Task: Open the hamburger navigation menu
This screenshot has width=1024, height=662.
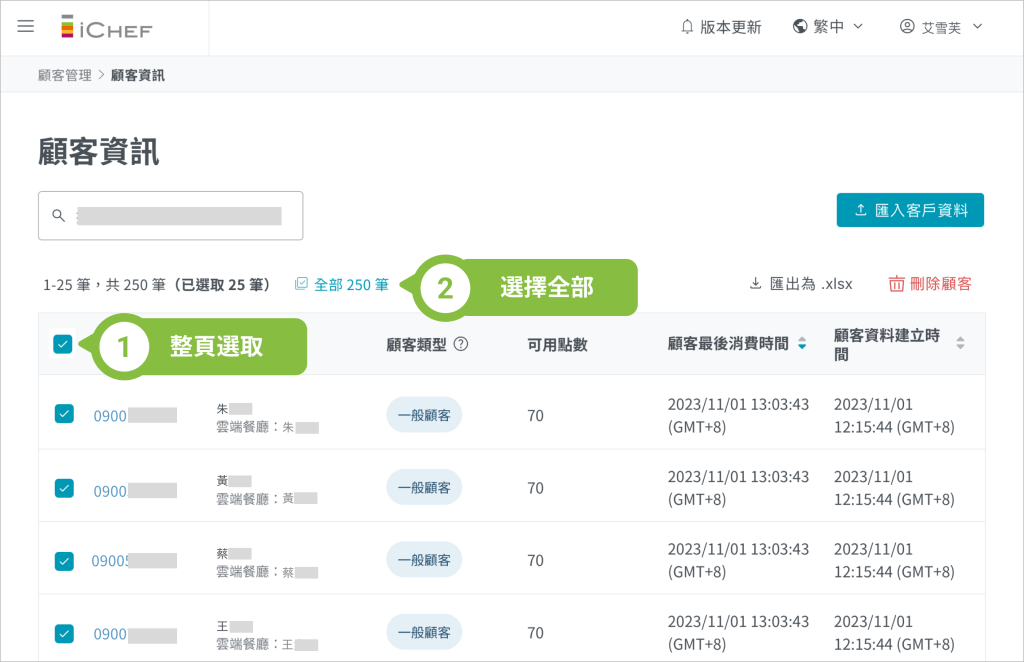Action: point(26,27)
